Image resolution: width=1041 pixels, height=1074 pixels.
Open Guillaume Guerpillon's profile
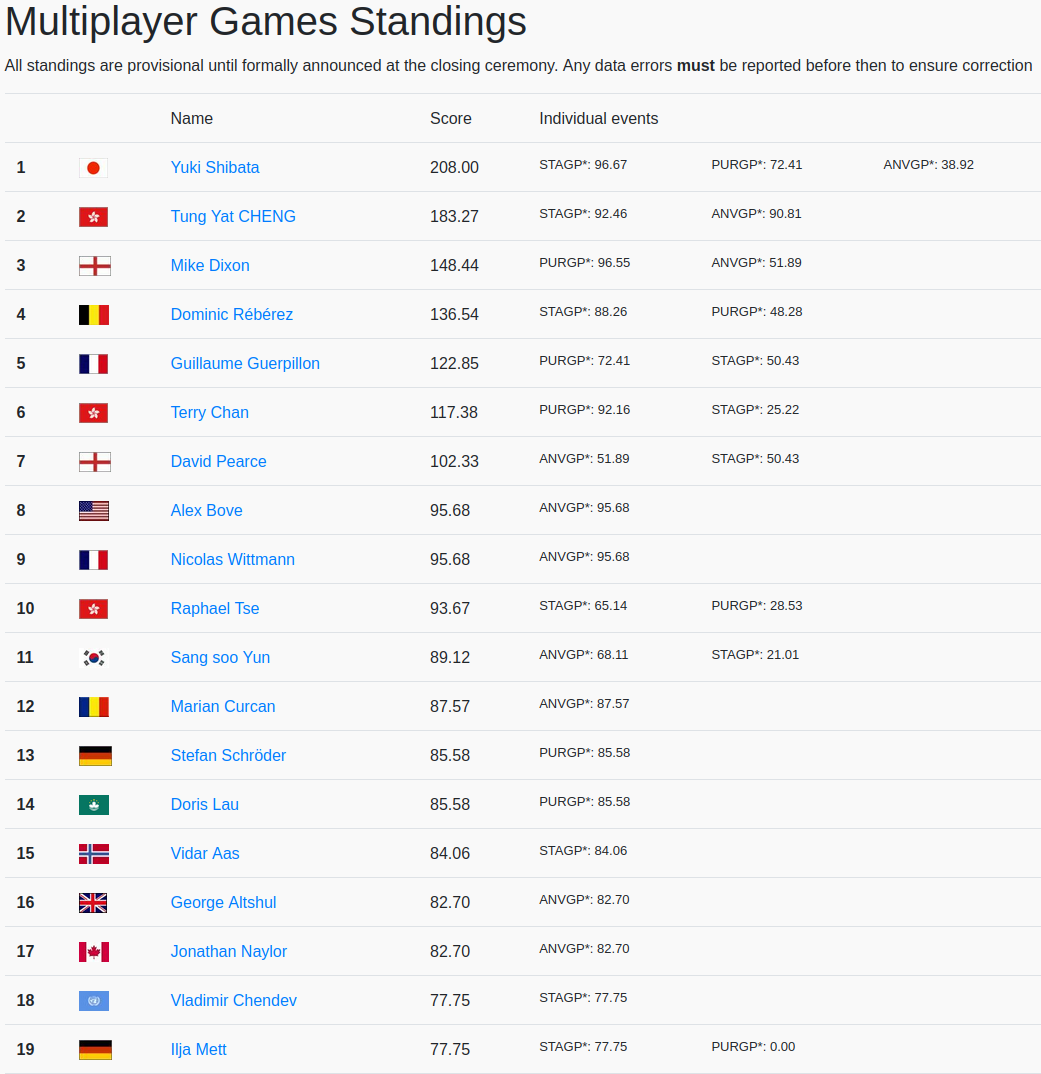click(245, 363)
